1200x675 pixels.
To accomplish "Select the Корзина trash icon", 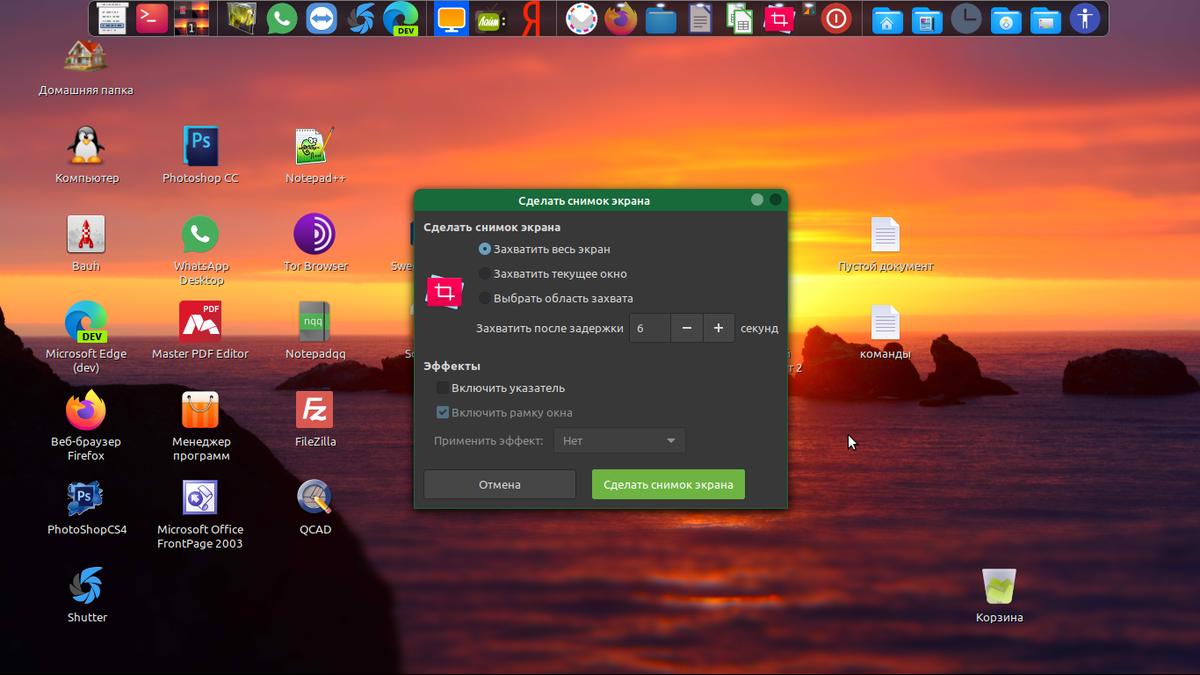I will (x=999, y=595).
